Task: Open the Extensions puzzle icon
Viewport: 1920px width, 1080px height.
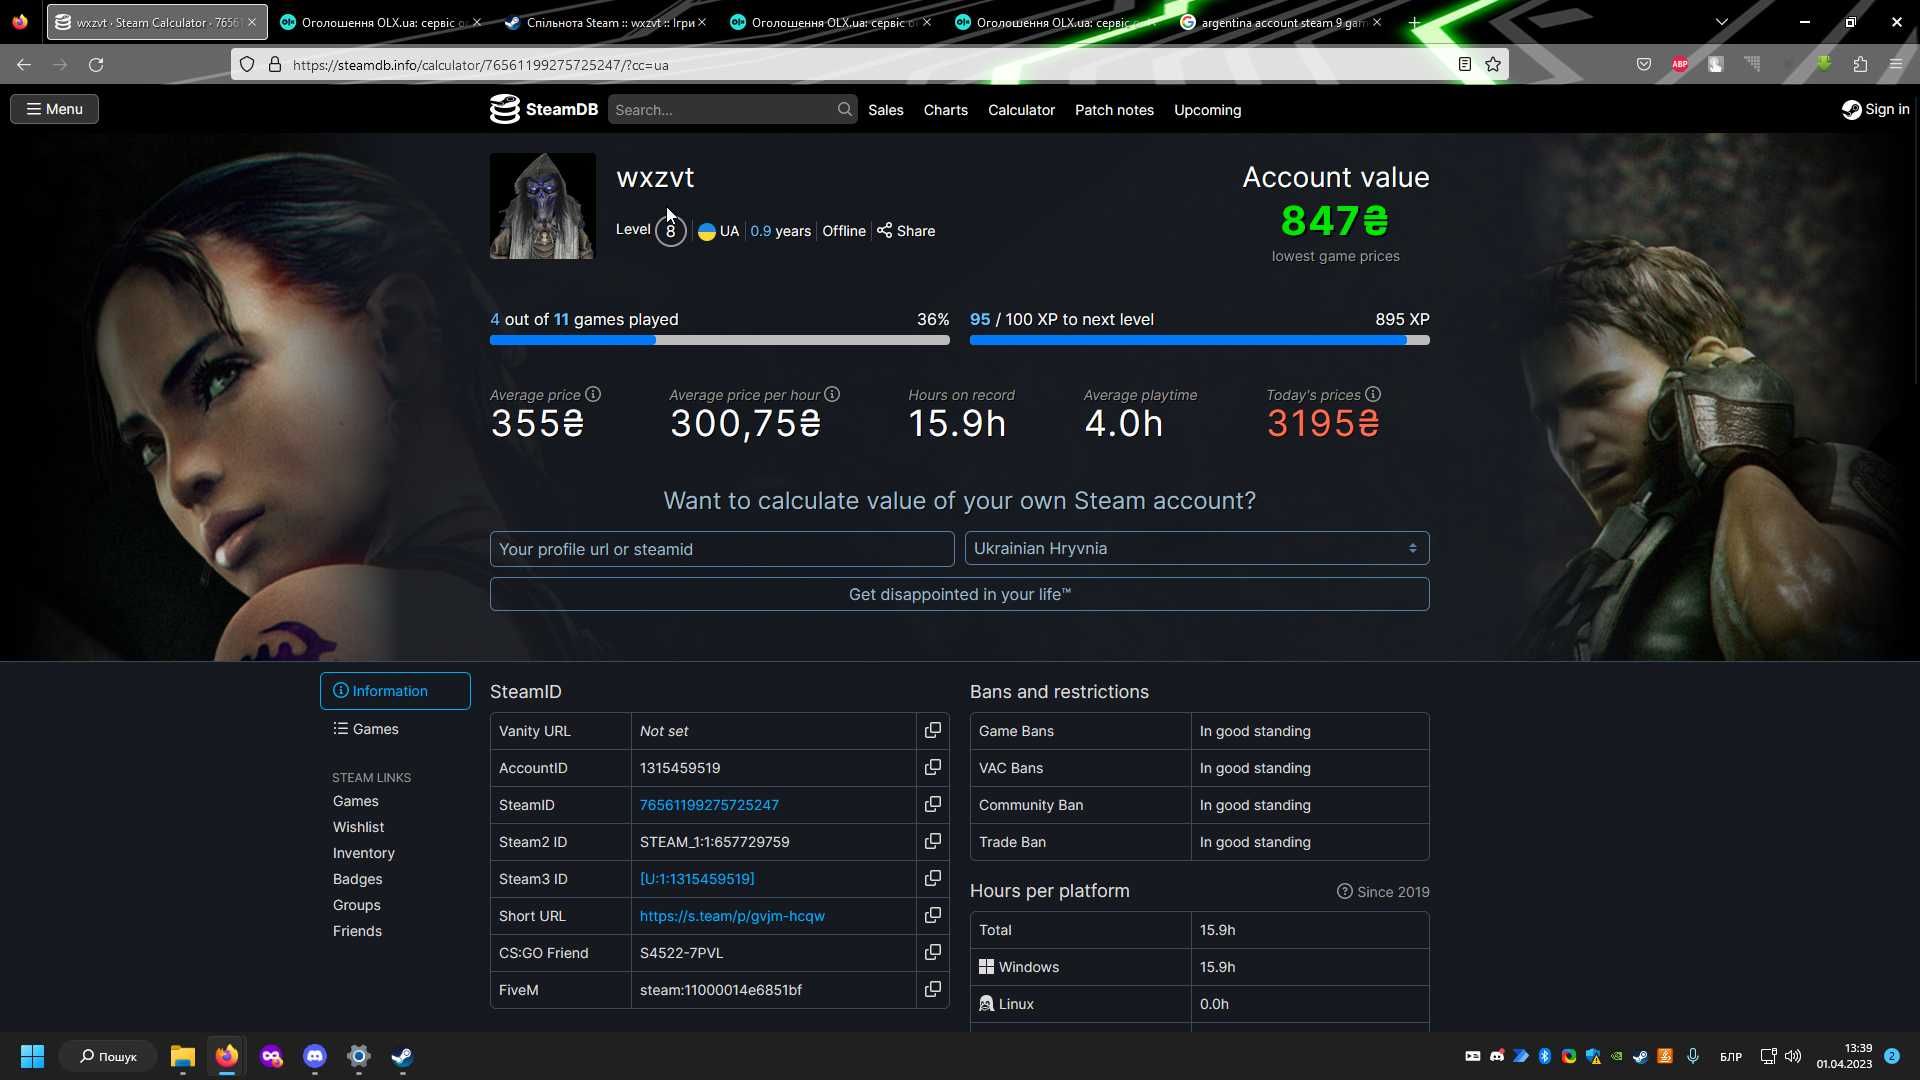Action: point(1860,64)
